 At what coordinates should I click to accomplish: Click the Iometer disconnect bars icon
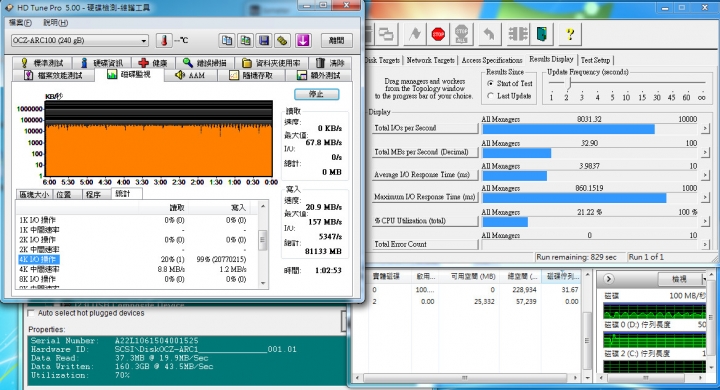tap(518, 34)
